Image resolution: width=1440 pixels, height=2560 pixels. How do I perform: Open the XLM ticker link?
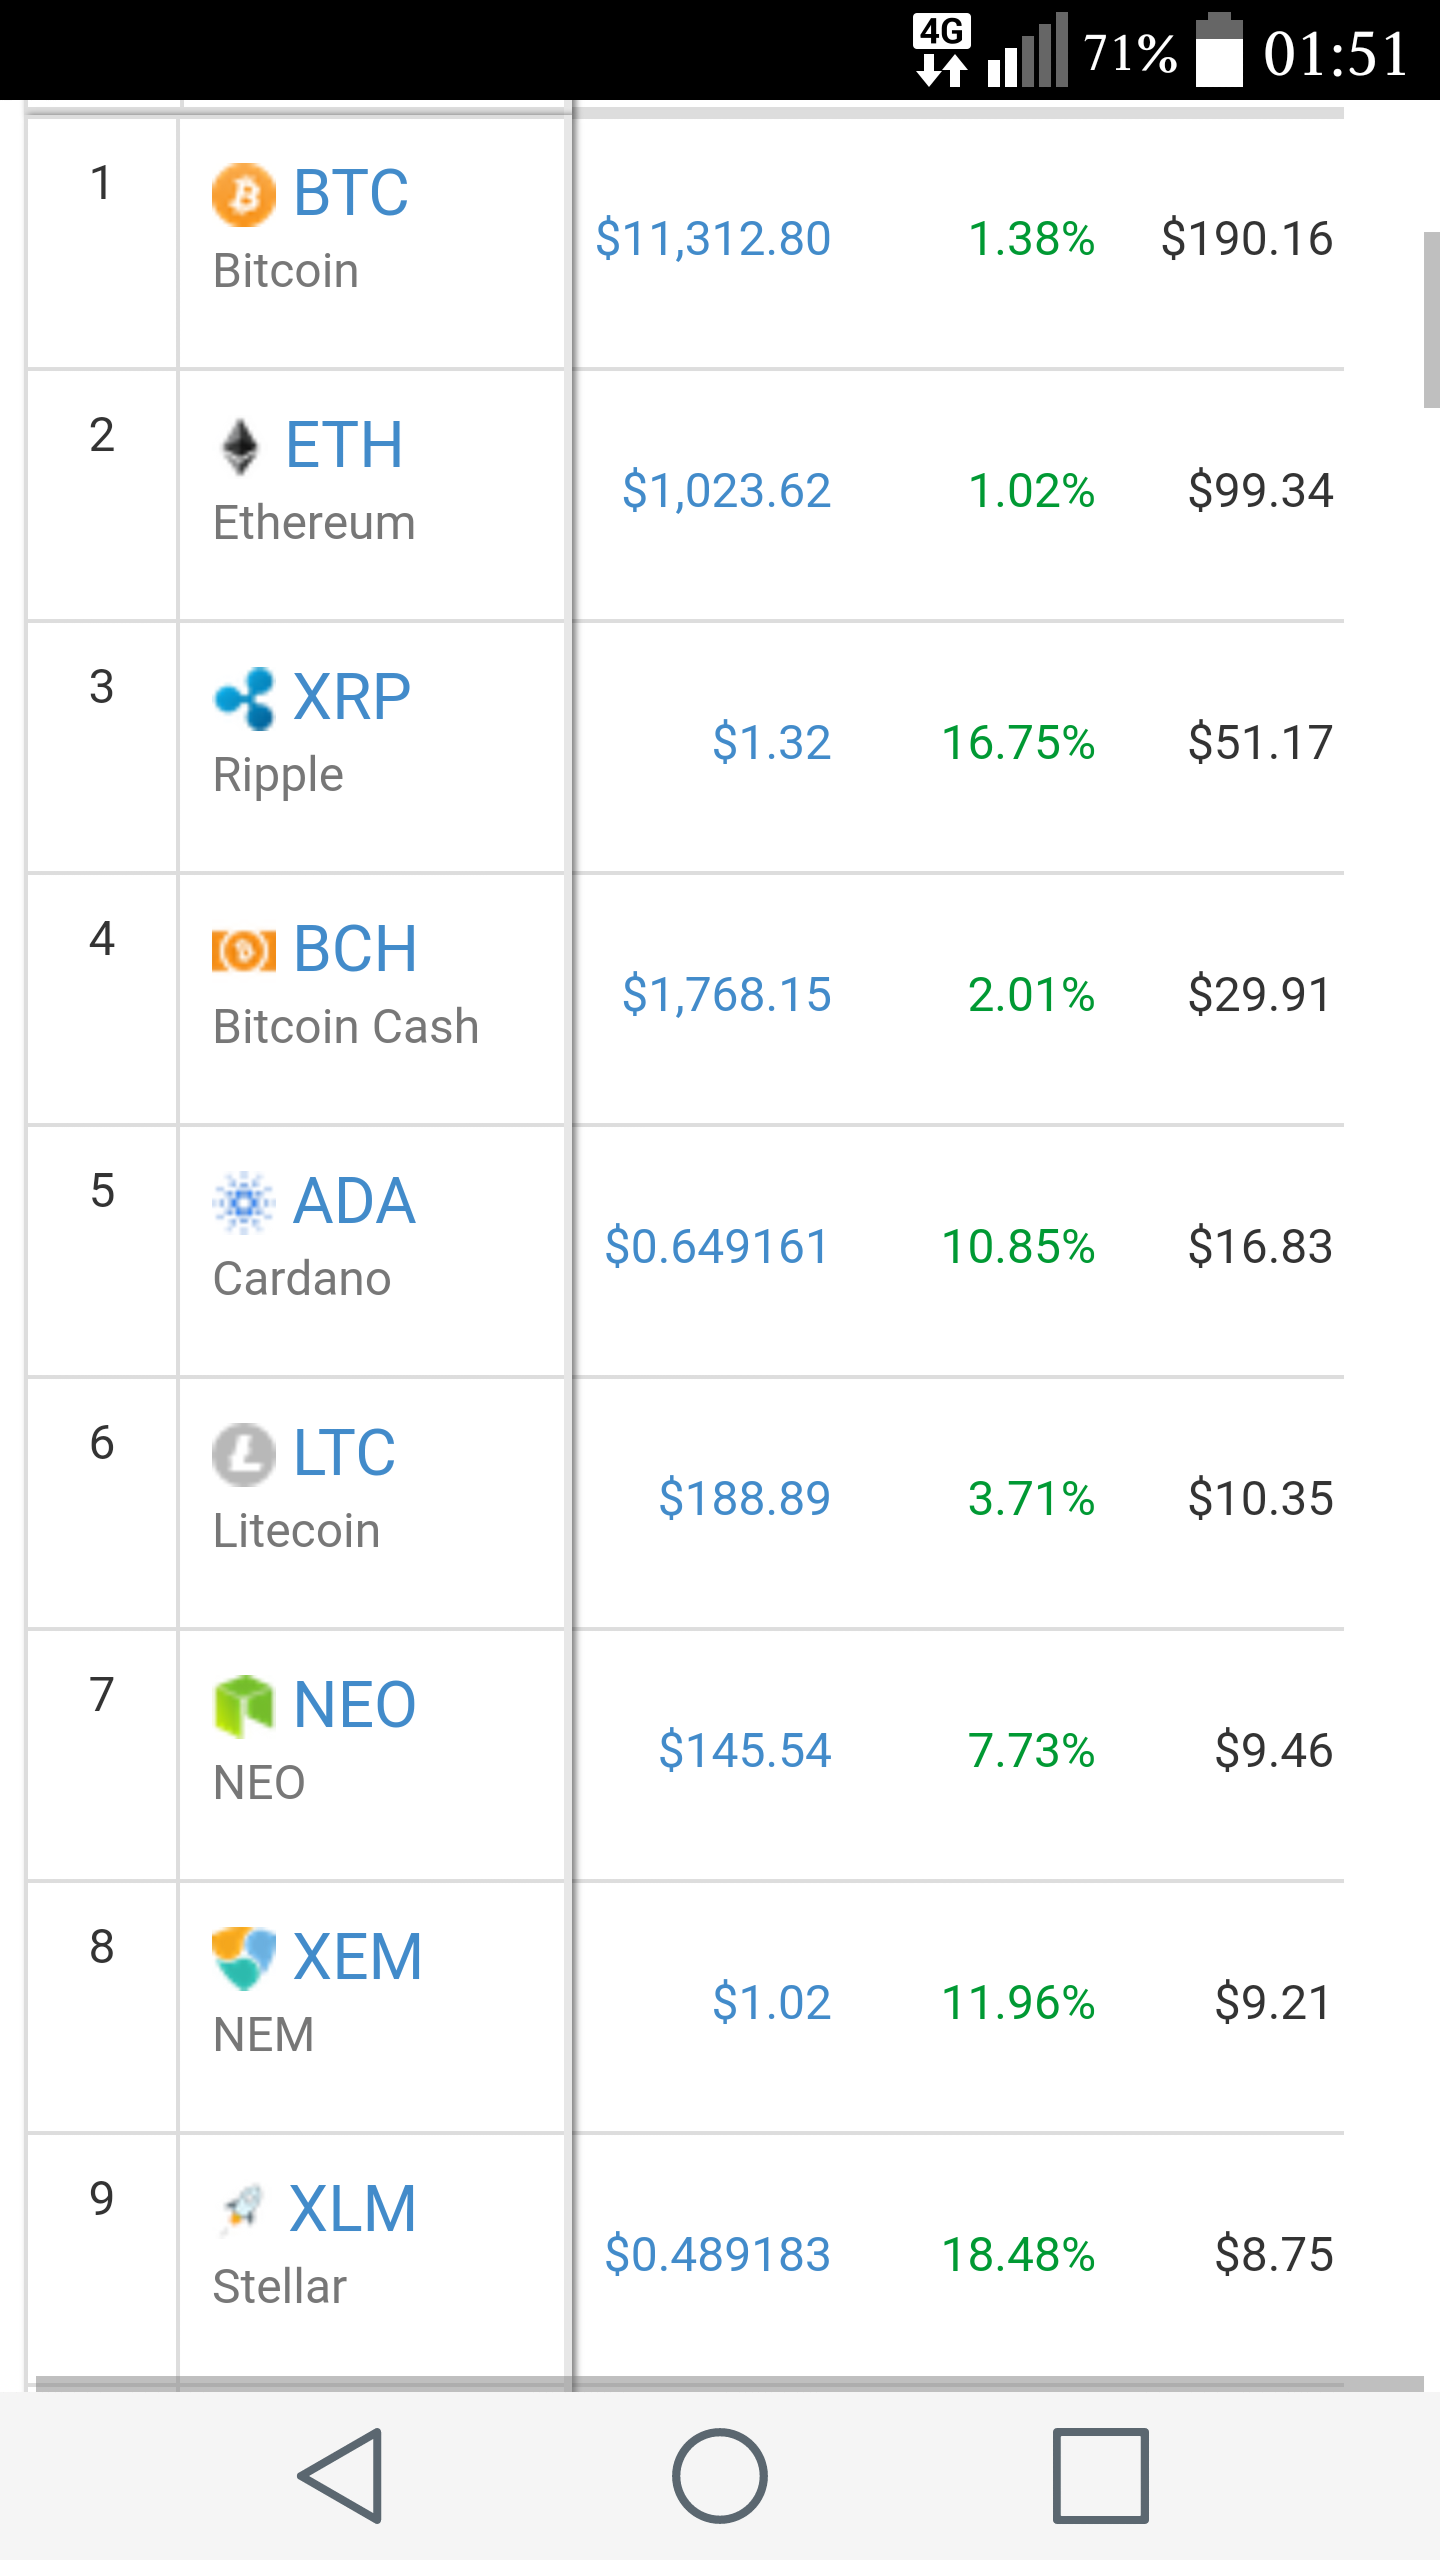pos(352,2208)
